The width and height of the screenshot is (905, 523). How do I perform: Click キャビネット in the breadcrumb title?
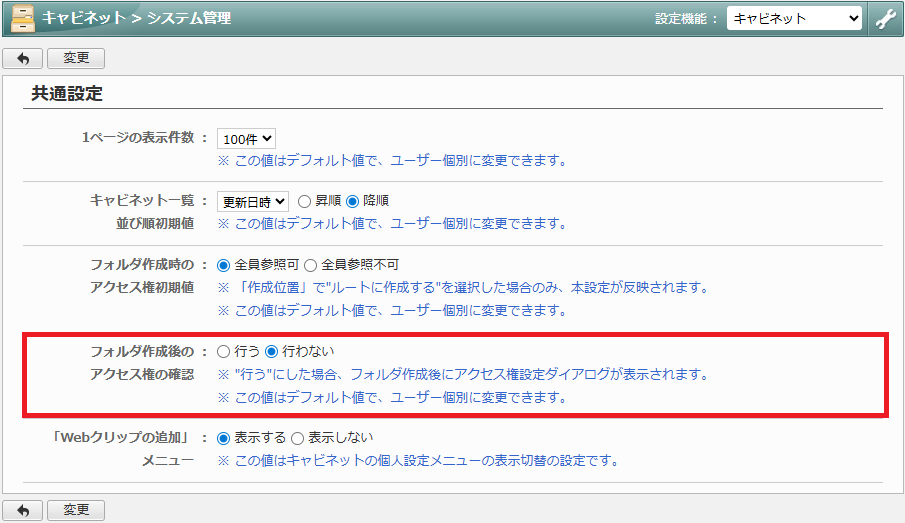83,18
